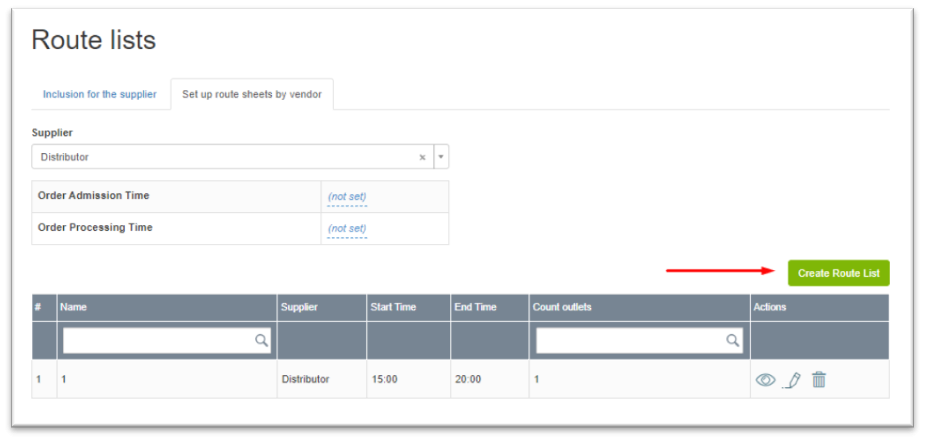Viewport: 925px width, 441px height.
Task: Set Order Processing Time value
Action: pos(347,229)
